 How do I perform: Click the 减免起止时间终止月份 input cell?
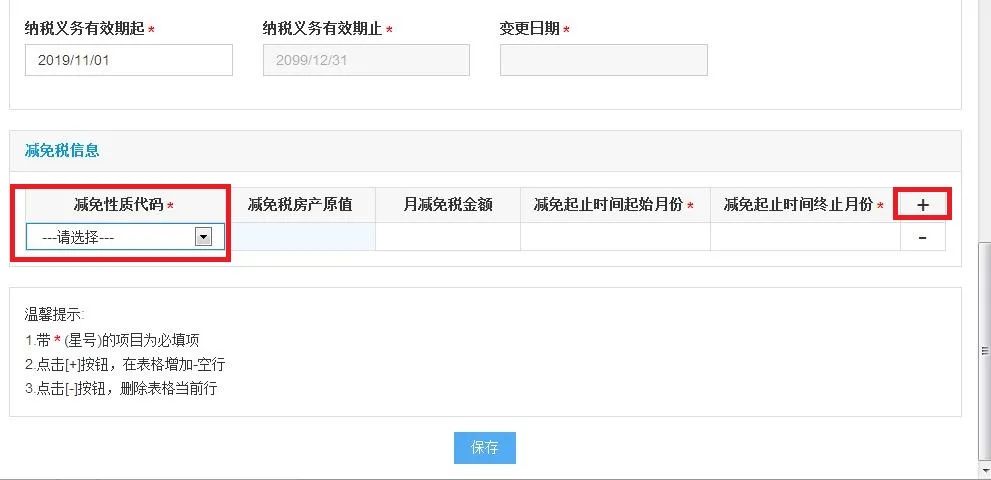click(805, 237)
